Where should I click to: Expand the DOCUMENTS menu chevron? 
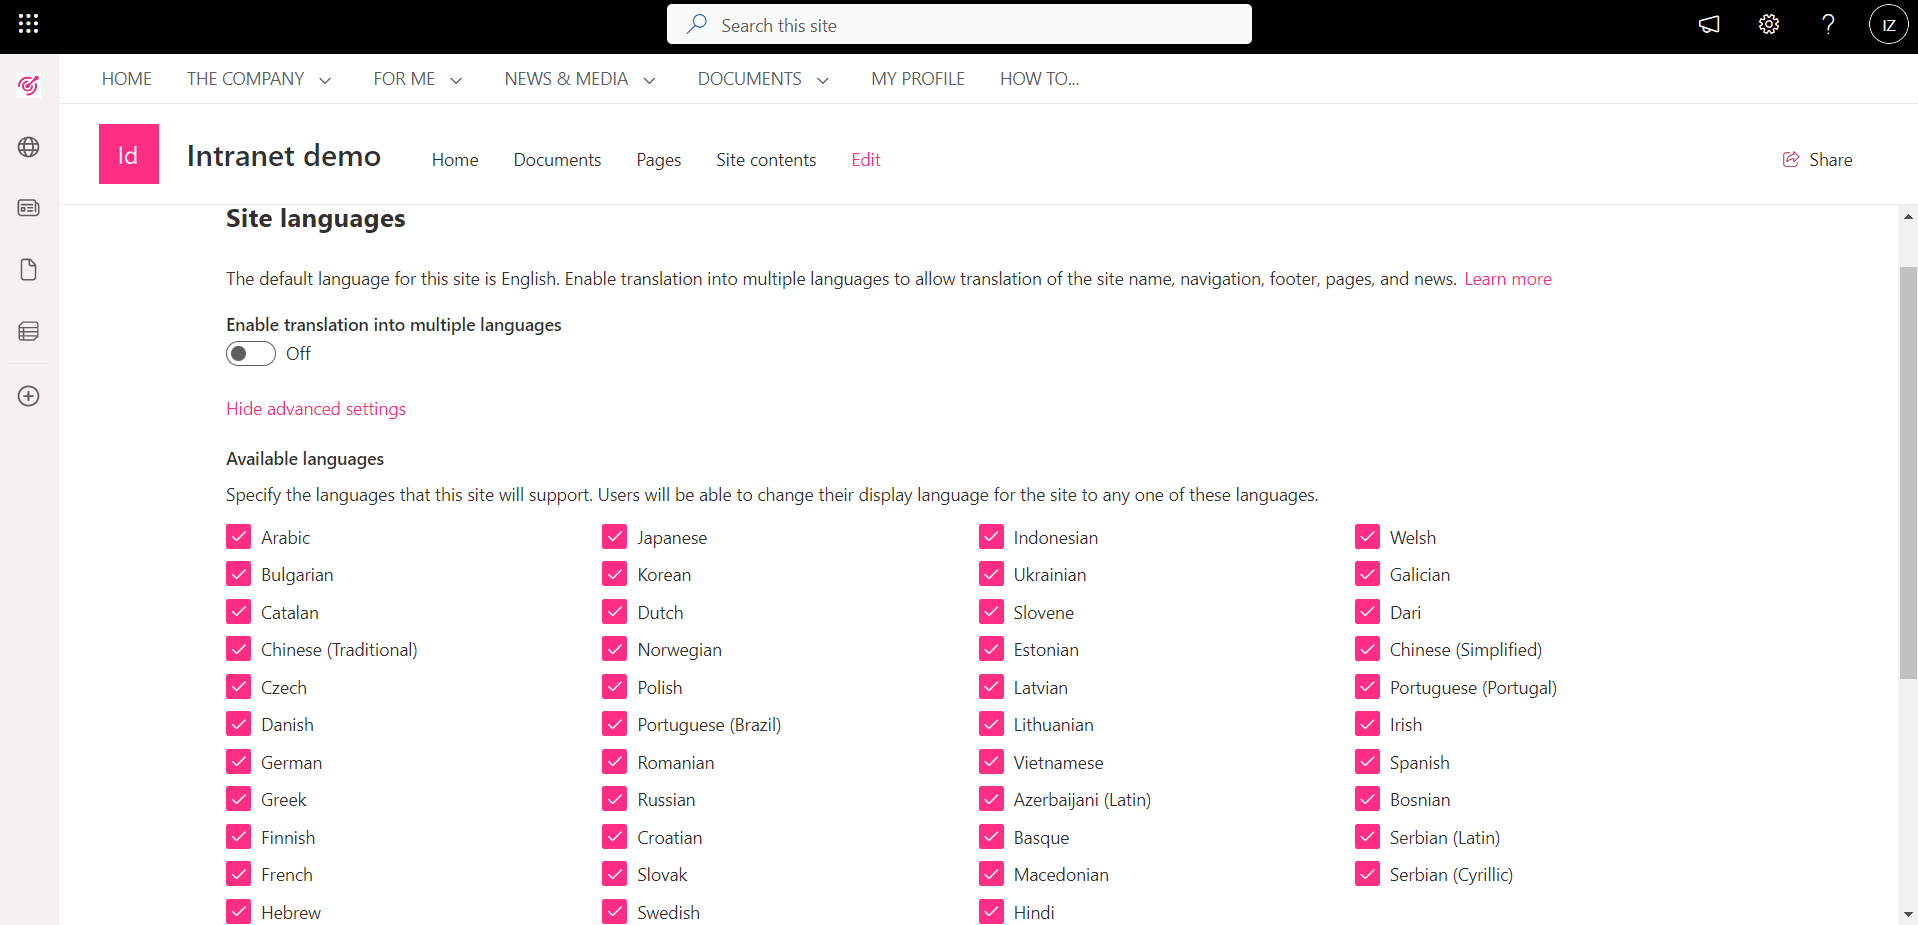coord(823,80)
